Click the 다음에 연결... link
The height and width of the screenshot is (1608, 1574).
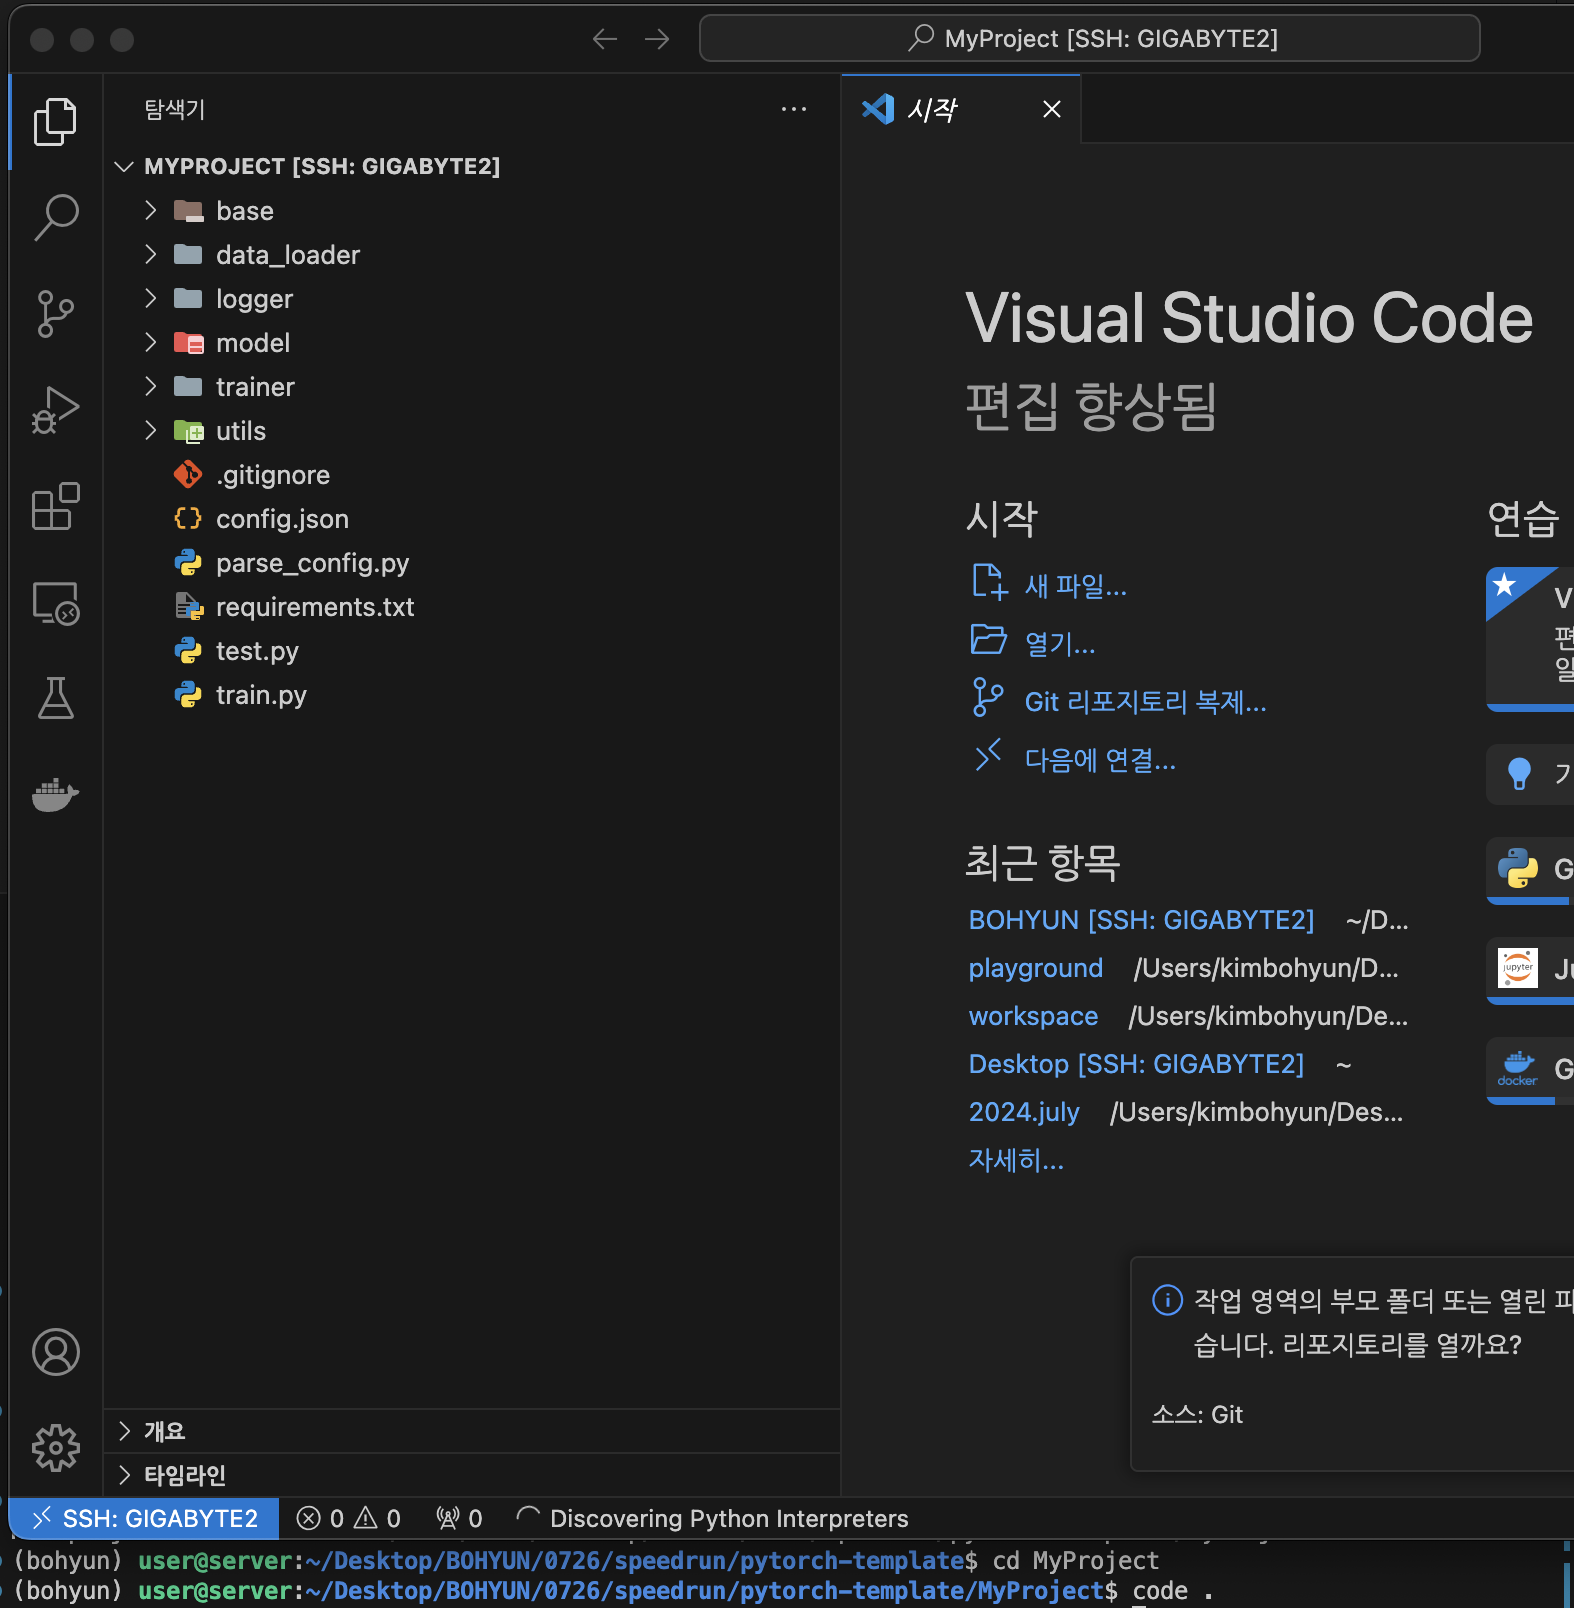tap(1101, 760)
